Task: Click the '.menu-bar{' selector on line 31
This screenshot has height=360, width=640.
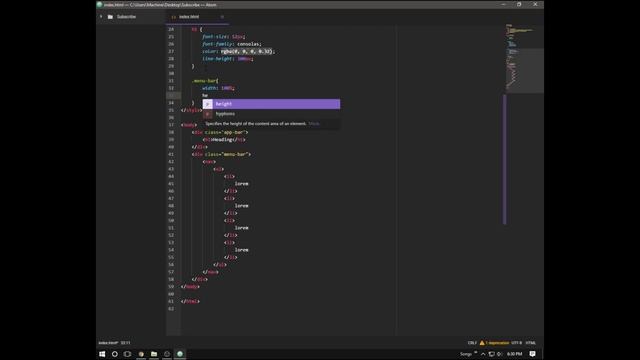Action: coord(205,81)
